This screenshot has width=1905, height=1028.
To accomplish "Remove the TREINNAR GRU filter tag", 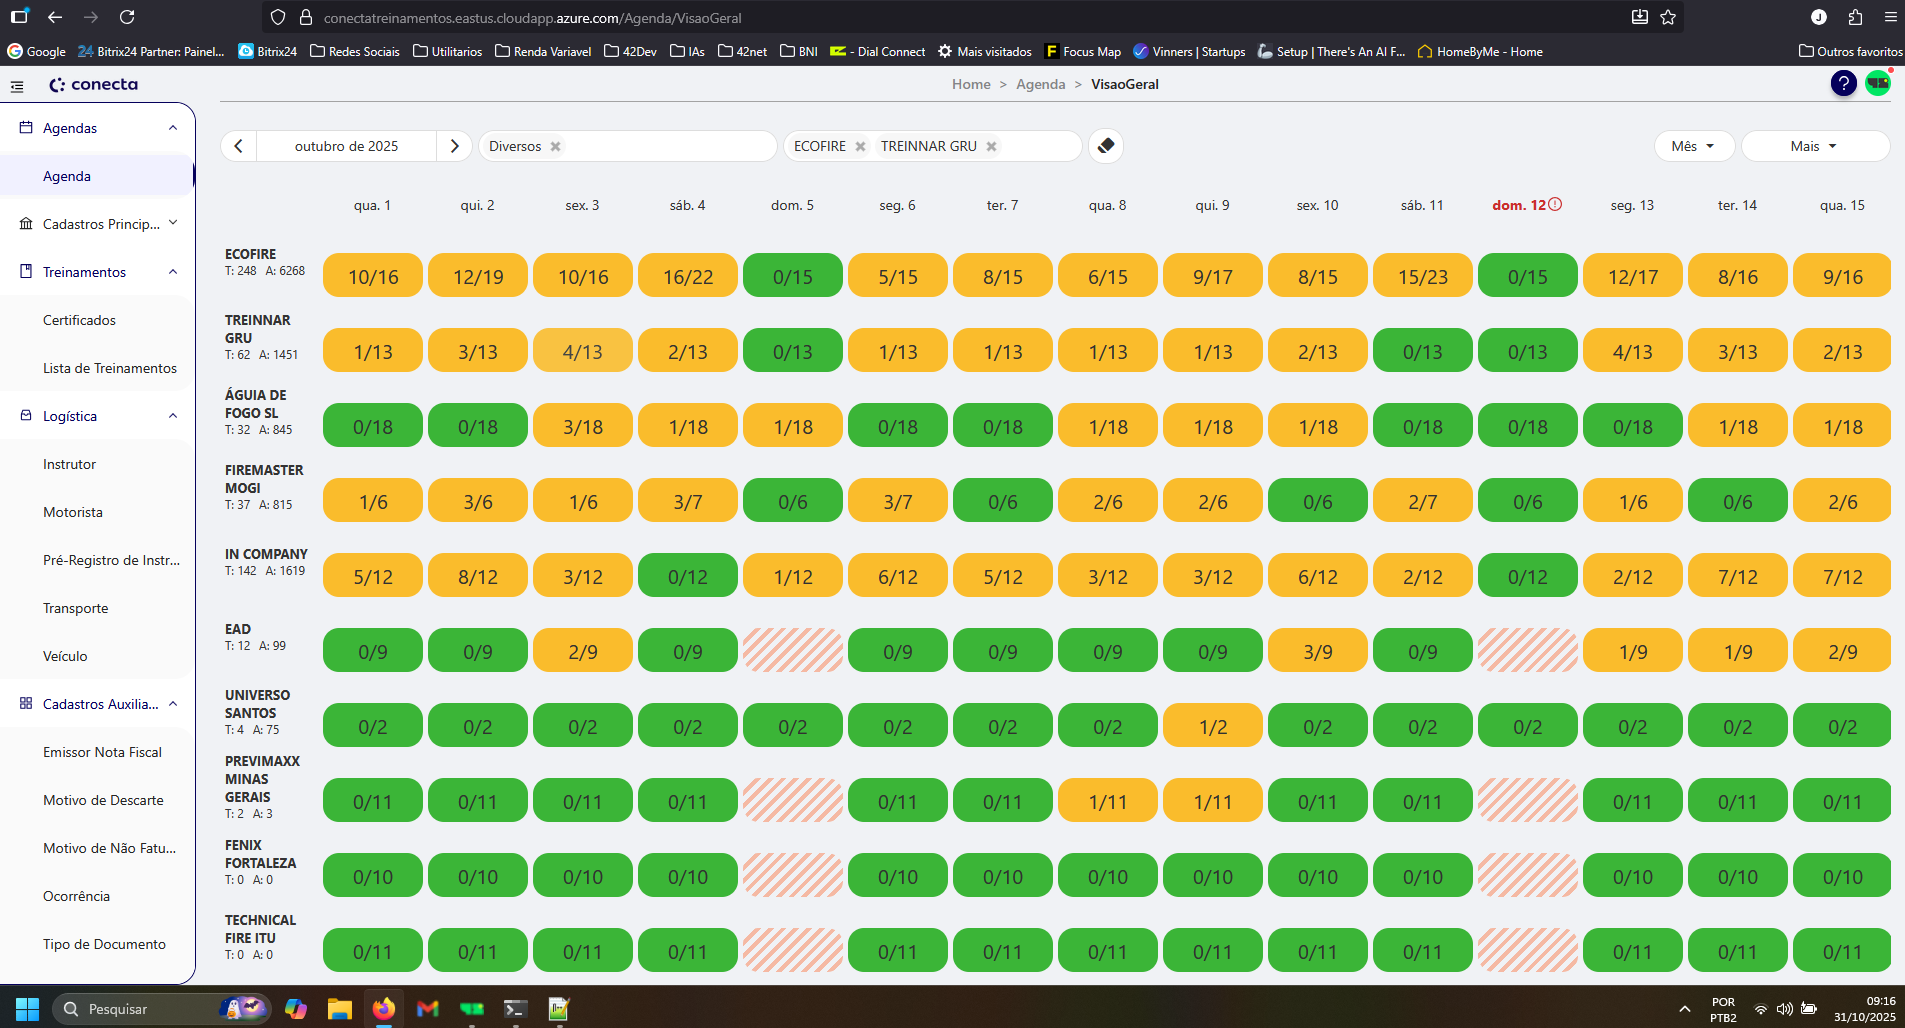I will (x=991, y=146).
